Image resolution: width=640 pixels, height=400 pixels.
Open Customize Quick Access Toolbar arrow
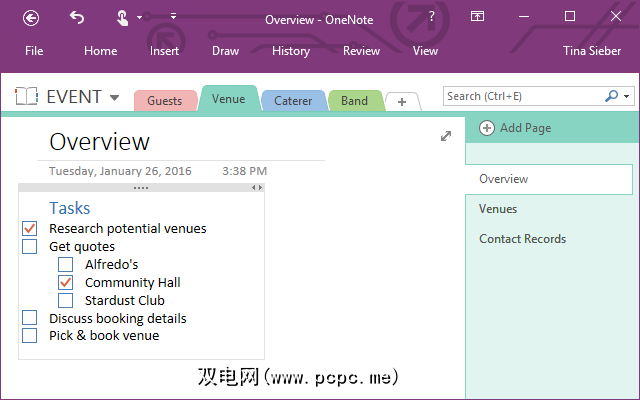(173, 16)
